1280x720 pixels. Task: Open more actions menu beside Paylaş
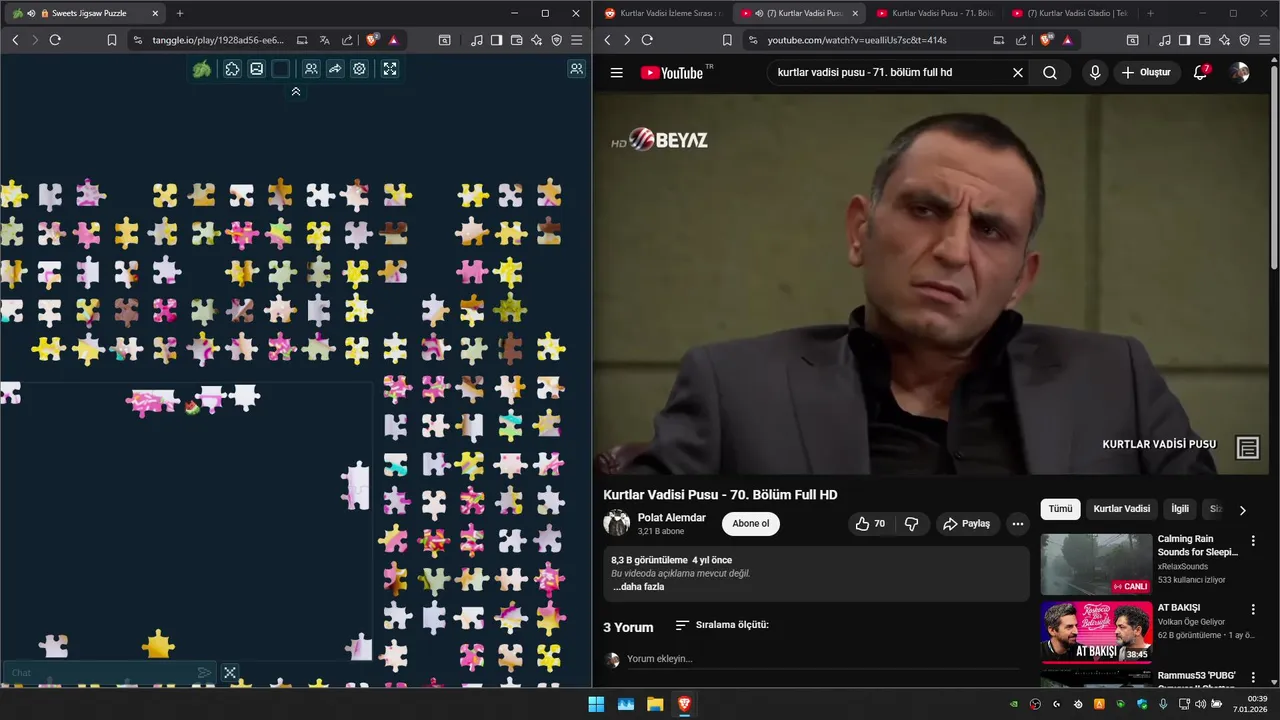(1018, 524)
